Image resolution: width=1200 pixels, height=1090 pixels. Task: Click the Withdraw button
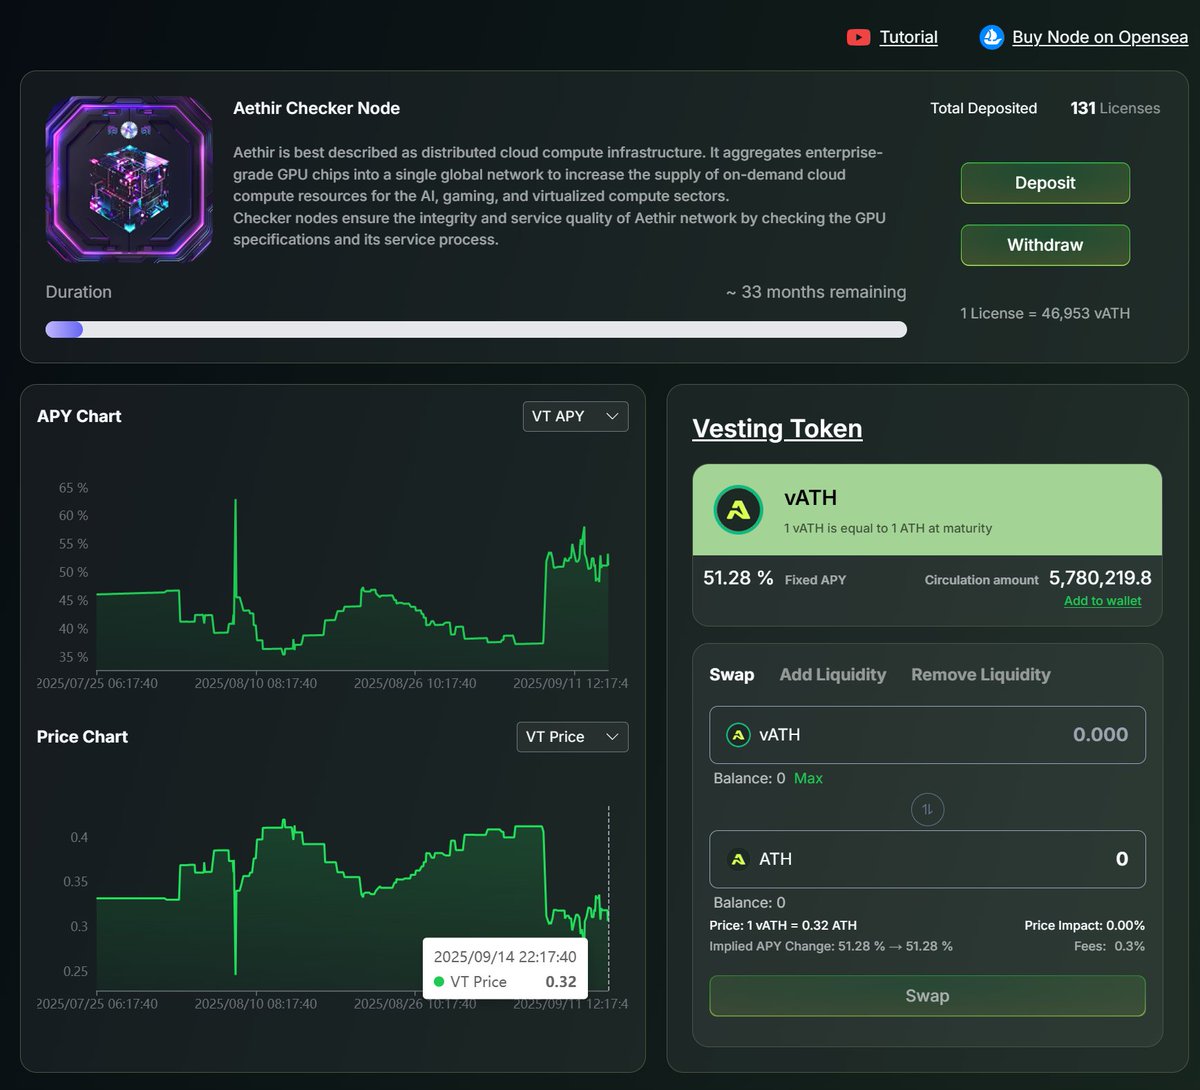tap(1045, 245)
